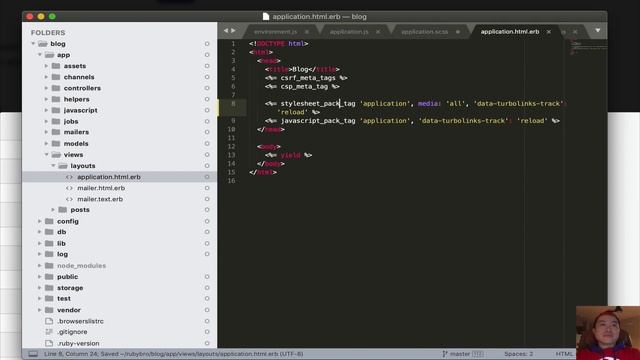Click the mailers folder icon
The image size is (640, 360).
(x=56, y=132)
